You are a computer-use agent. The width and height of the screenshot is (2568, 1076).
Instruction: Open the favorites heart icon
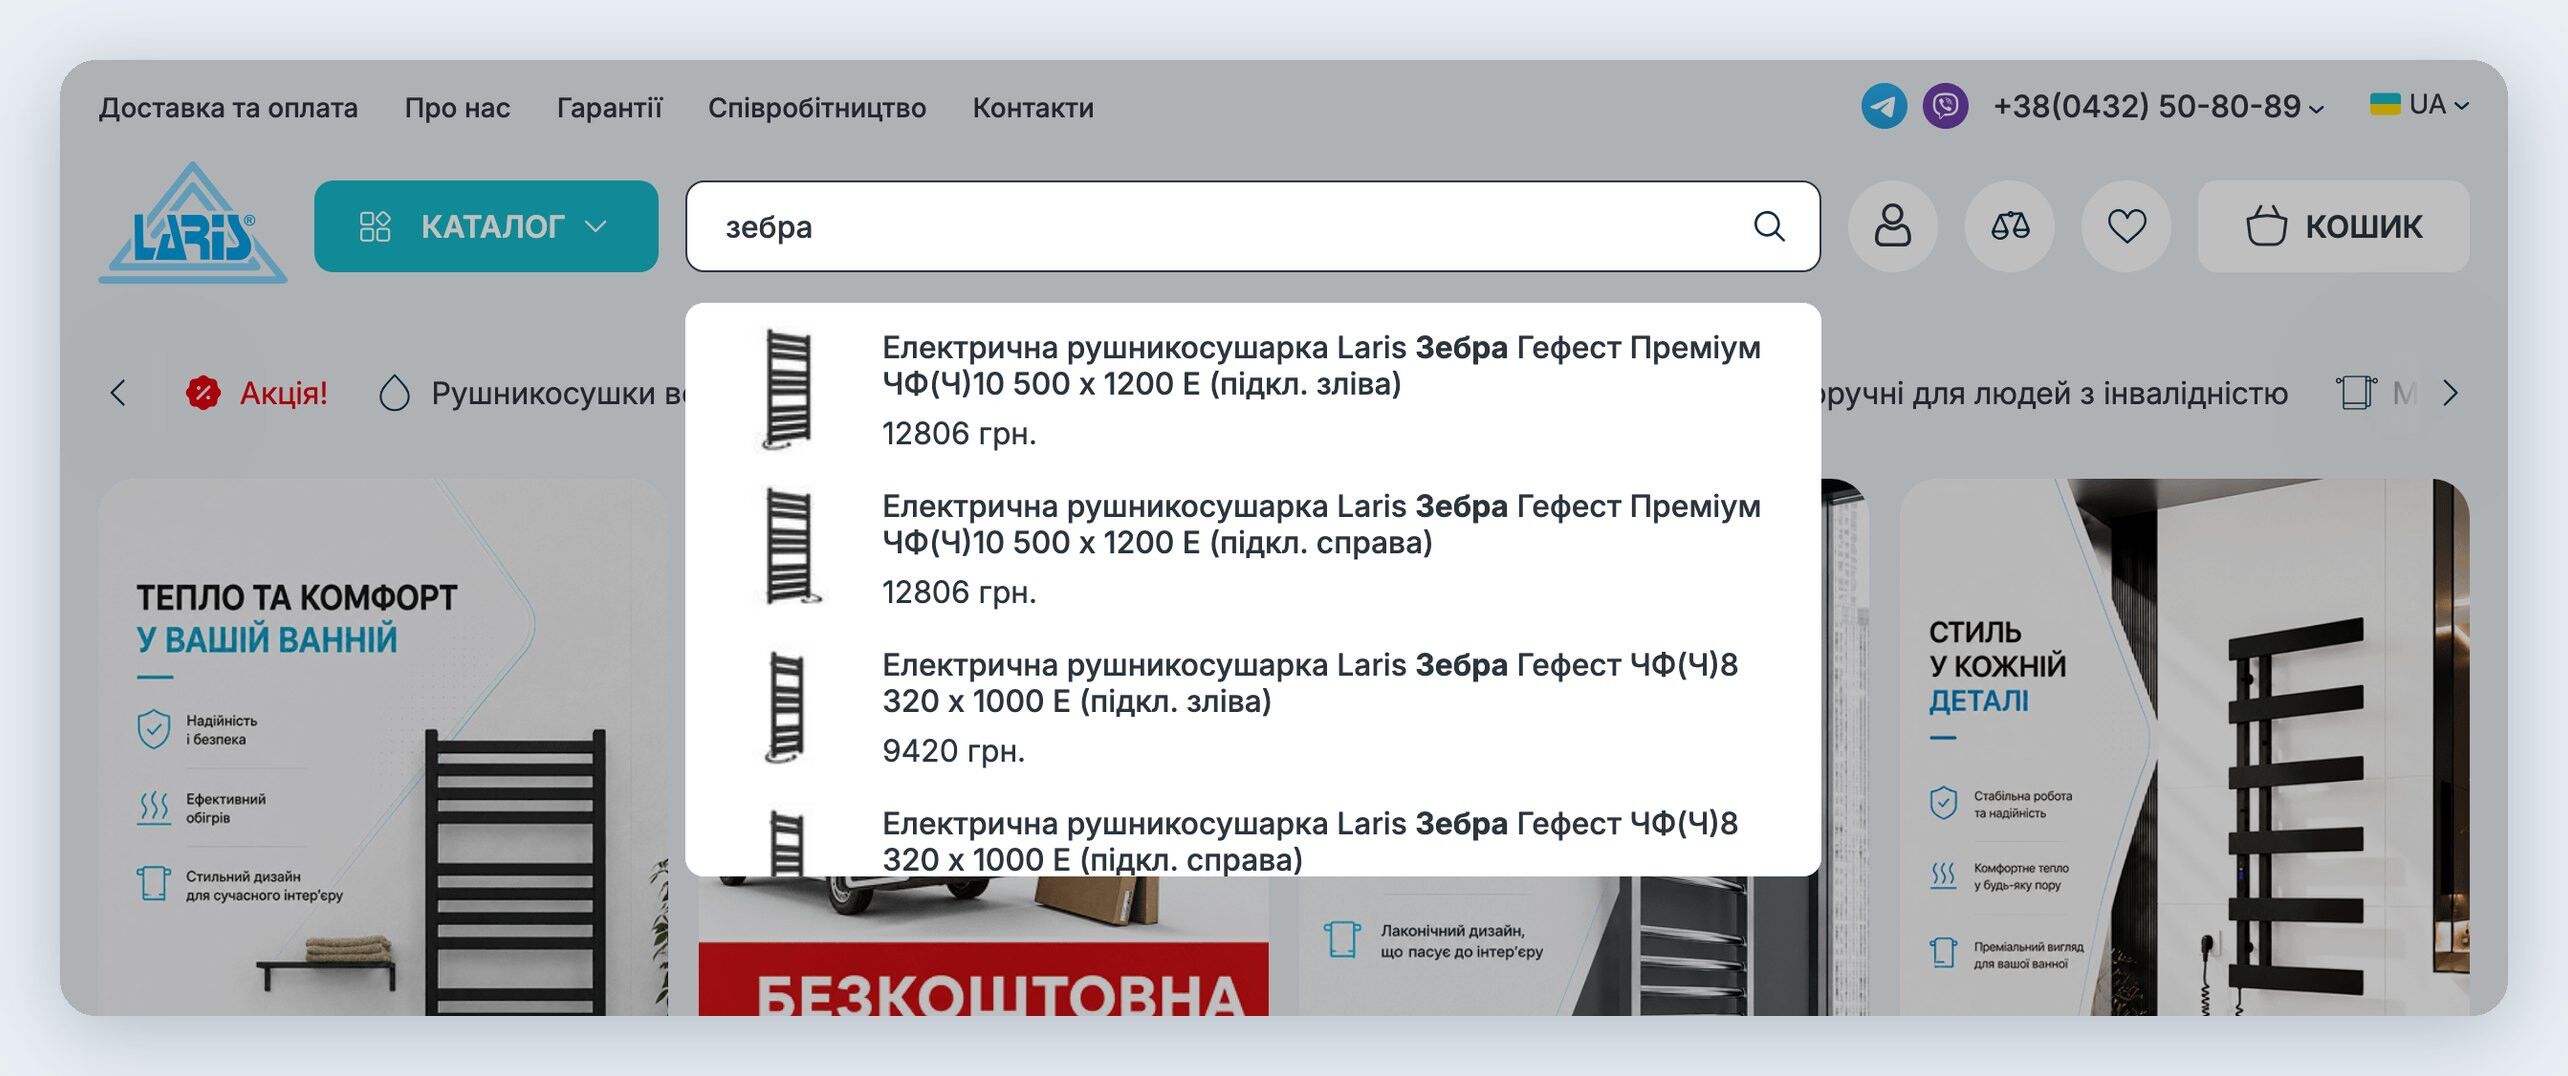pyautogui.click(x=2126, y=226)
